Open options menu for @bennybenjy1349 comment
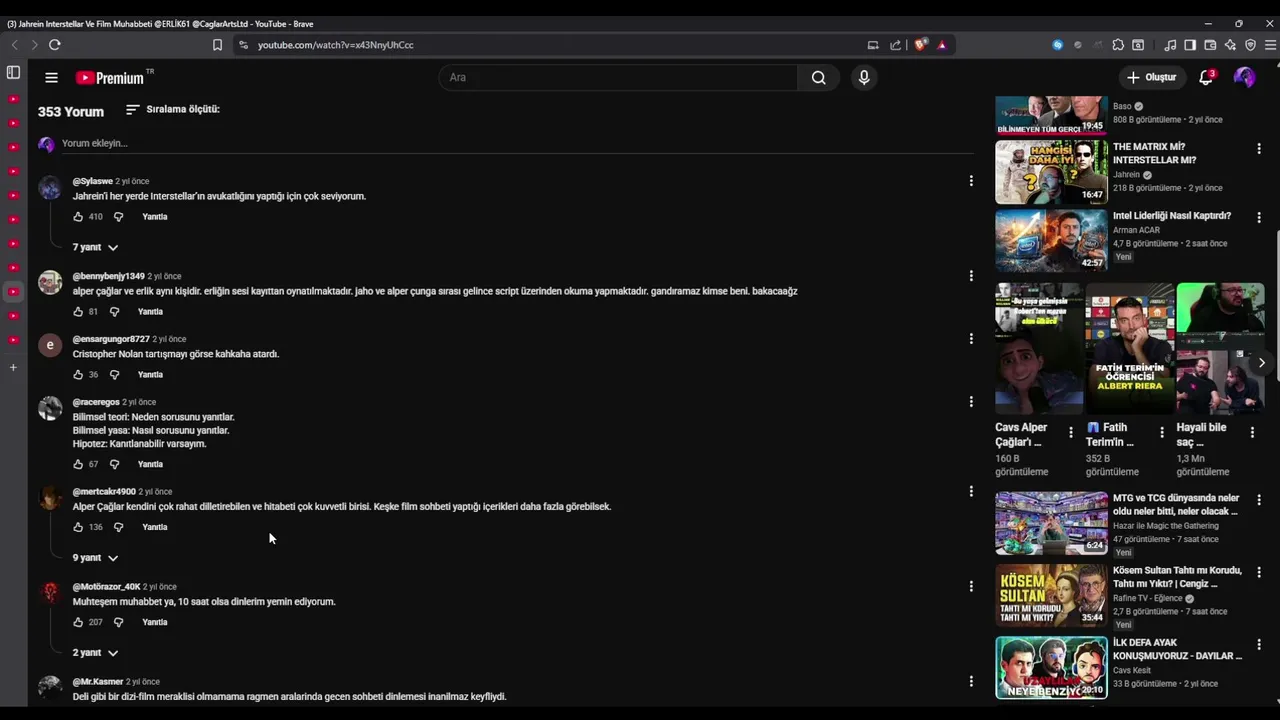Screen dimensions: 1280x720 tap(970, 276)
